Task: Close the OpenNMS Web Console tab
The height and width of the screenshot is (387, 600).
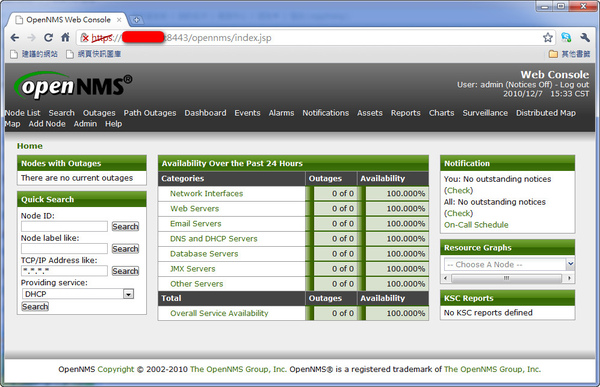Action: (x=119, y=20)
